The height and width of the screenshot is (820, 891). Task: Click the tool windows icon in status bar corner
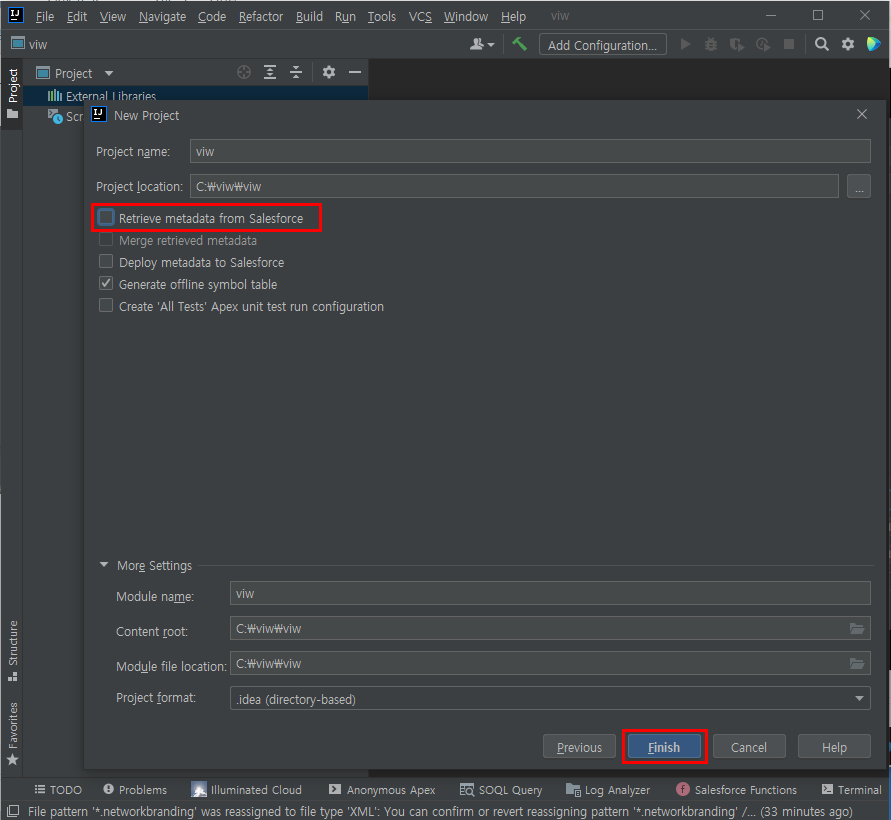click(x=13, y=811)
